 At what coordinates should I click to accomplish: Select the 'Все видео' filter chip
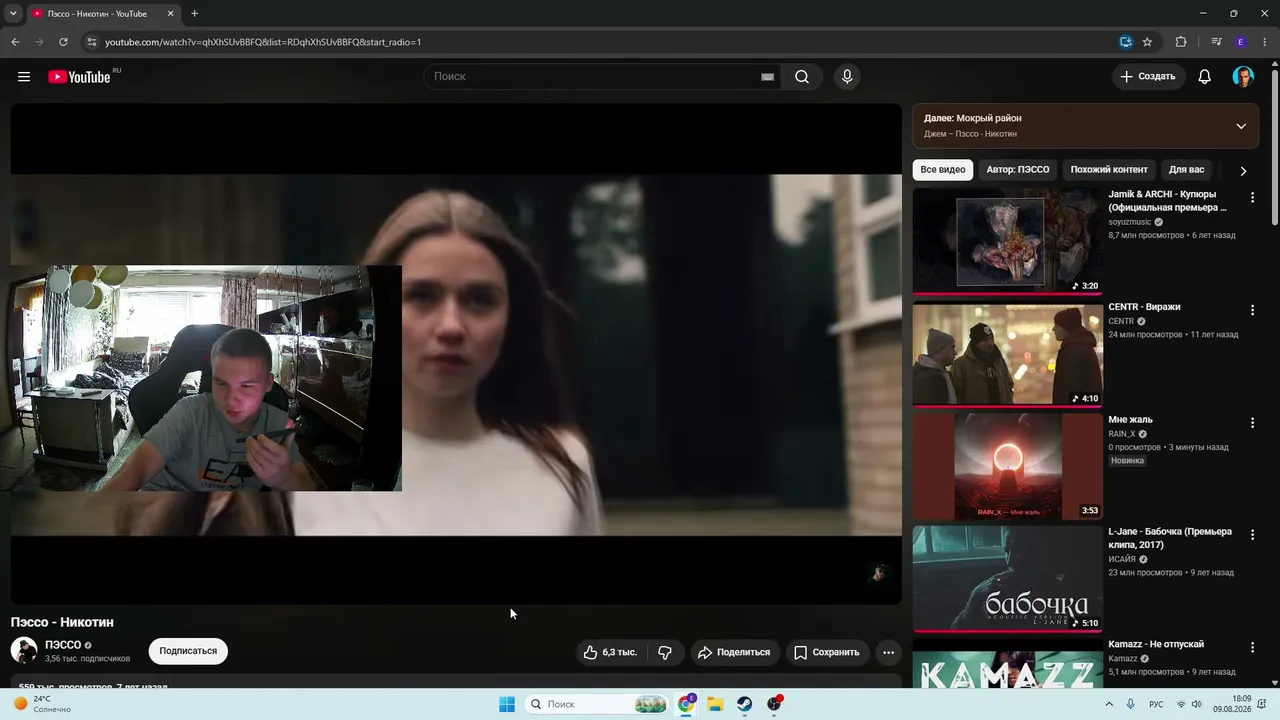(x=943, y=170)
